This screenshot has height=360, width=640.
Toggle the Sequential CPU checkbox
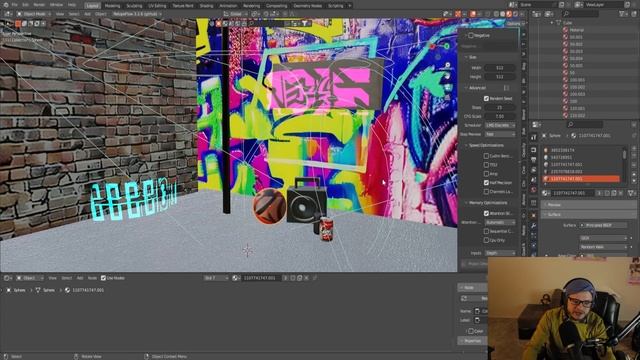tap(486, 231)
